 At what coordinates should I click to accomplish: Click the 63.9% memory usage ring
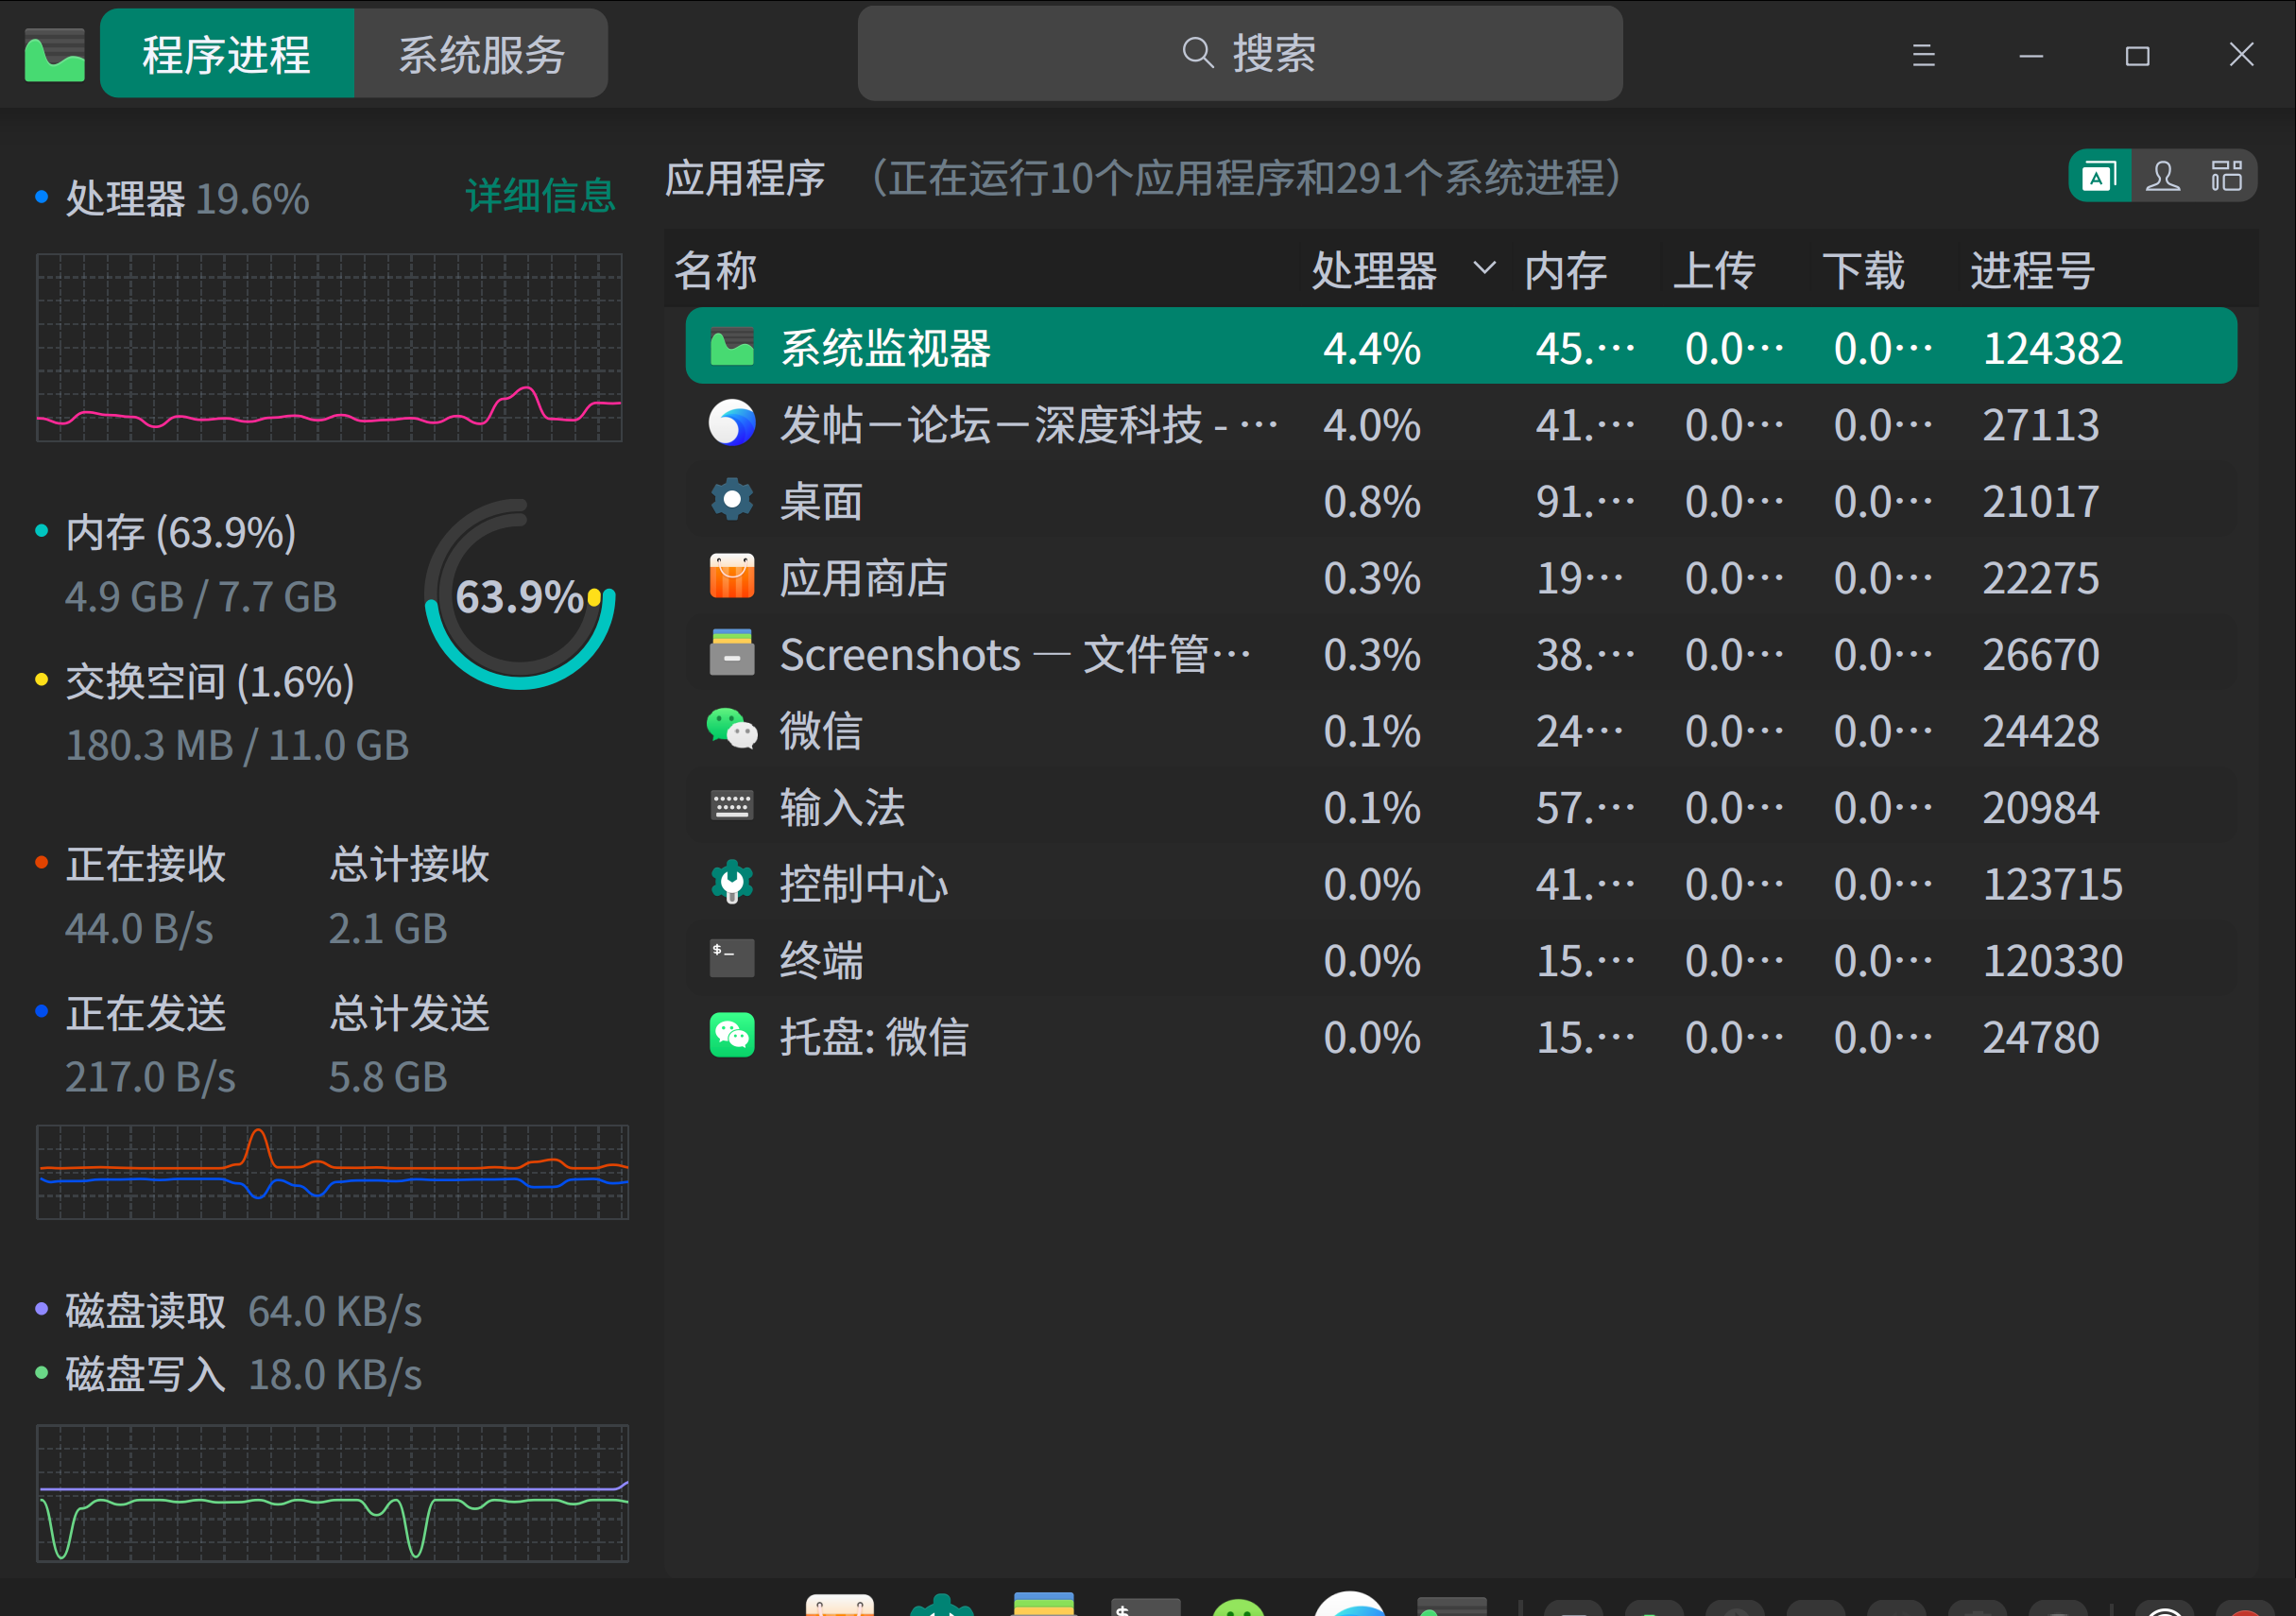click(519, 596)
